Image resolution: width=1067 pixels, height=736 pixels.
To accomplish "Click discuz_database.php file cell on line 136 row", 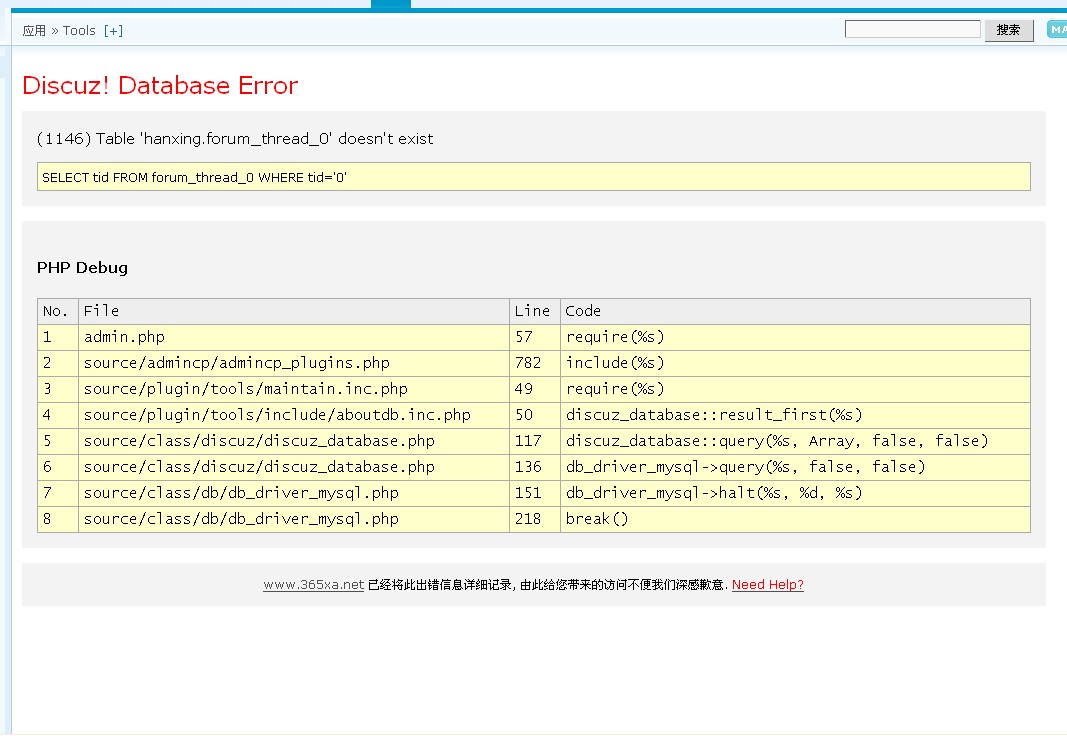I will pos(293,467).
